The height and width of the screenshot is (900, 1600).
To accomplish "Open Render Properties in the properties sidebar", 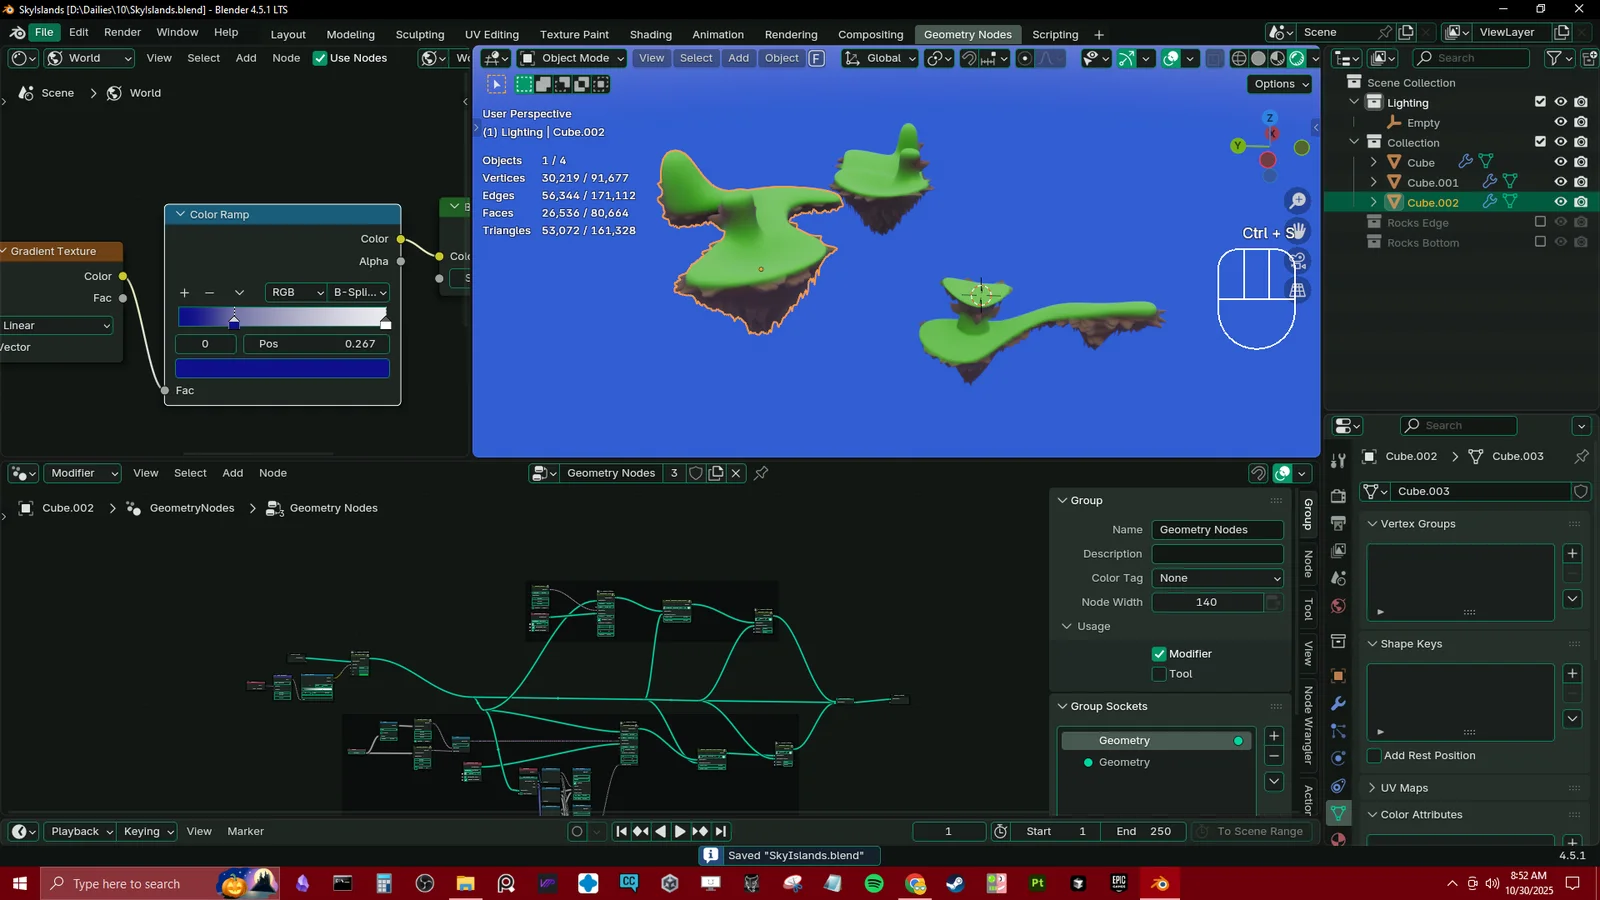I will tap(1338, 497).
